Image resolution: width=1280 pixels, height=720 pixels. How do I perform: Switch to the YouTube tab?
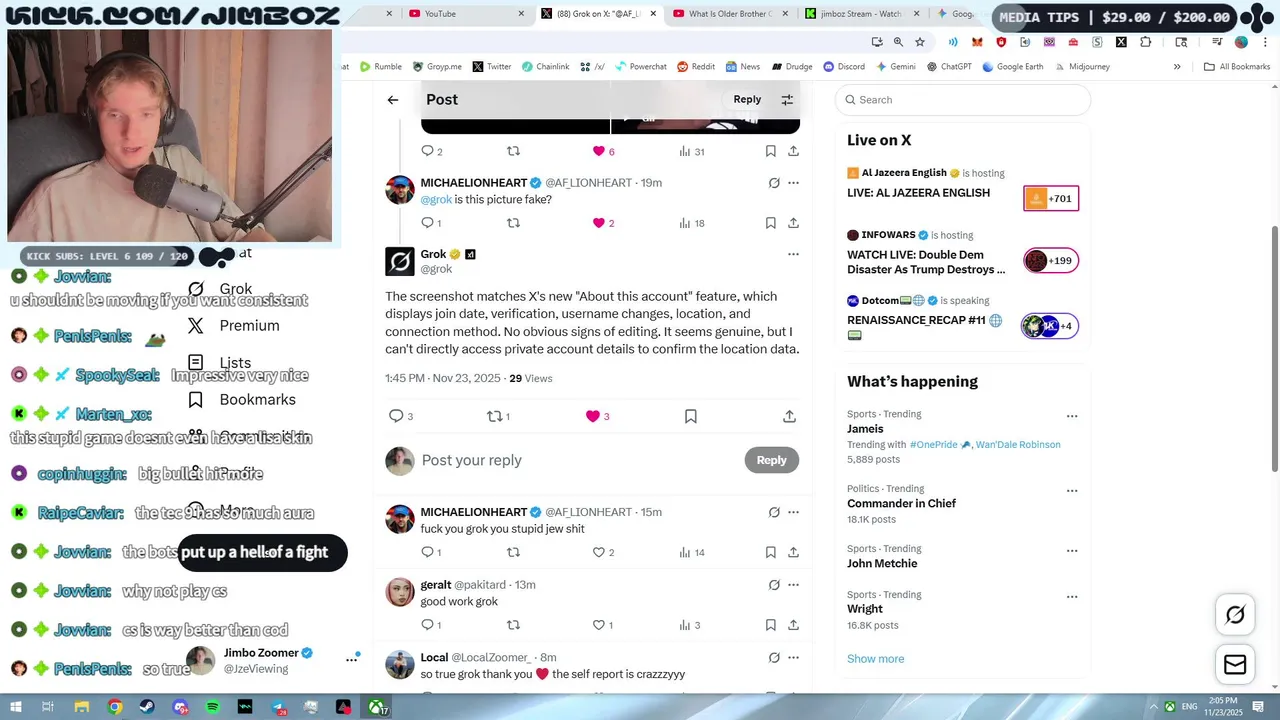460,14
